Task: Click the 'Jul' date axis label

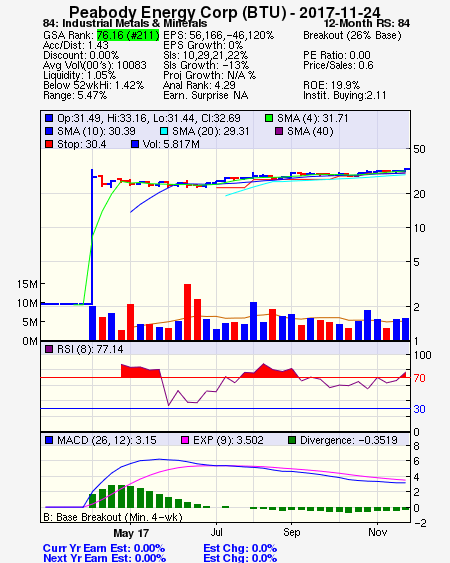Action: tap(217, 532)
